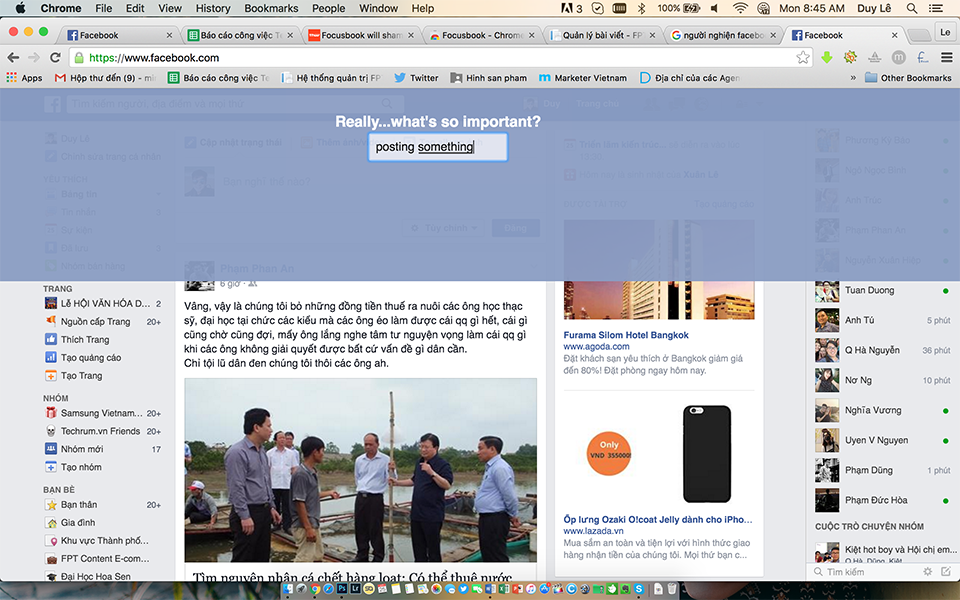Open the Other Bookmarks folder

[x=908, y=78]
